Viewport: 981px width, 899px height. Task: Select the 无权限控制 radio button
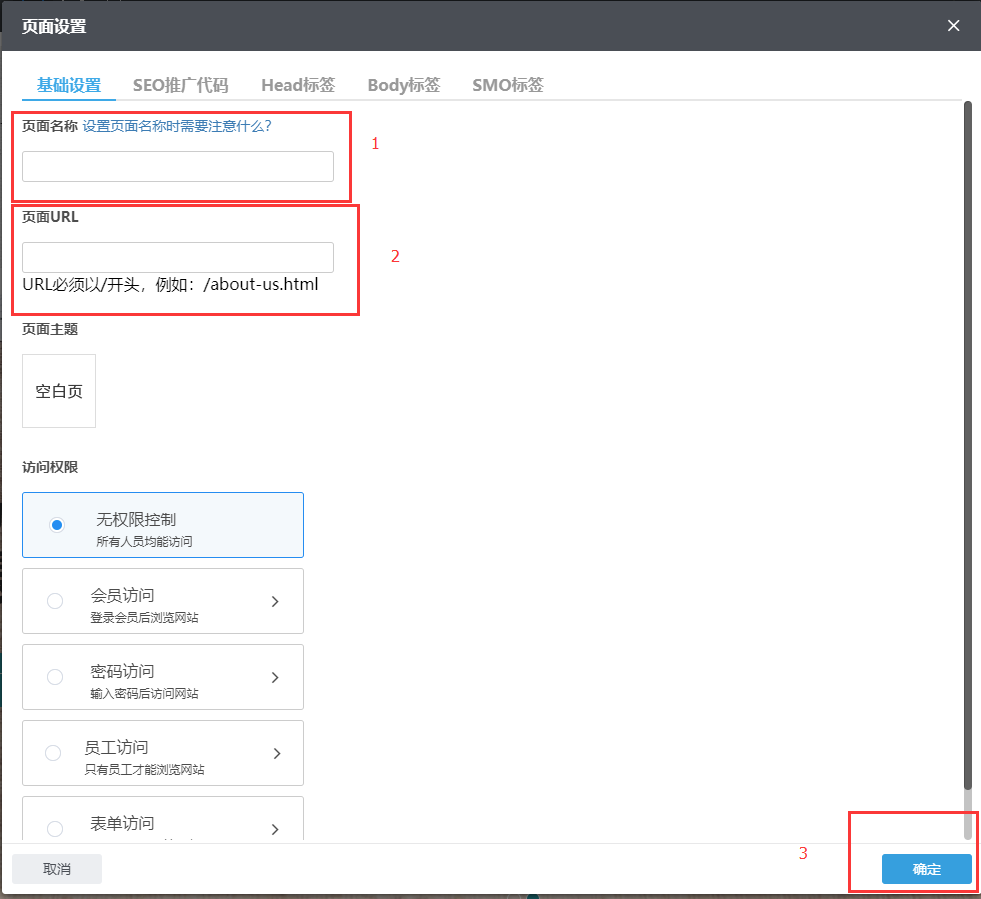coord(57,525)
